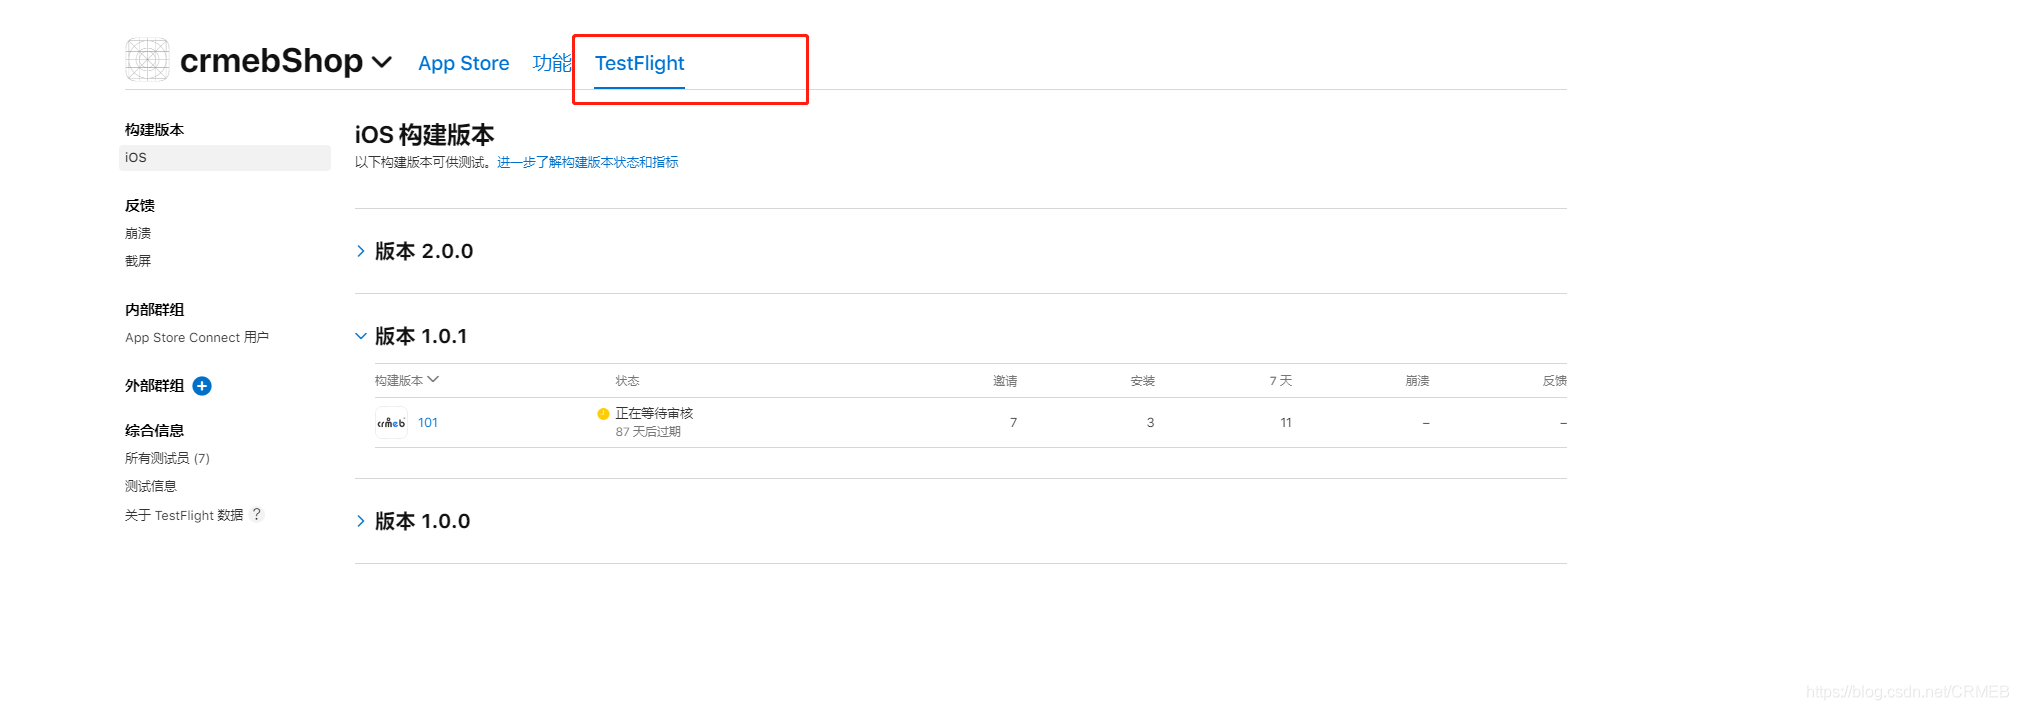Click 7-day sessions value 11
This screenshot has height=710, width=2019.
coord(1286,423)
